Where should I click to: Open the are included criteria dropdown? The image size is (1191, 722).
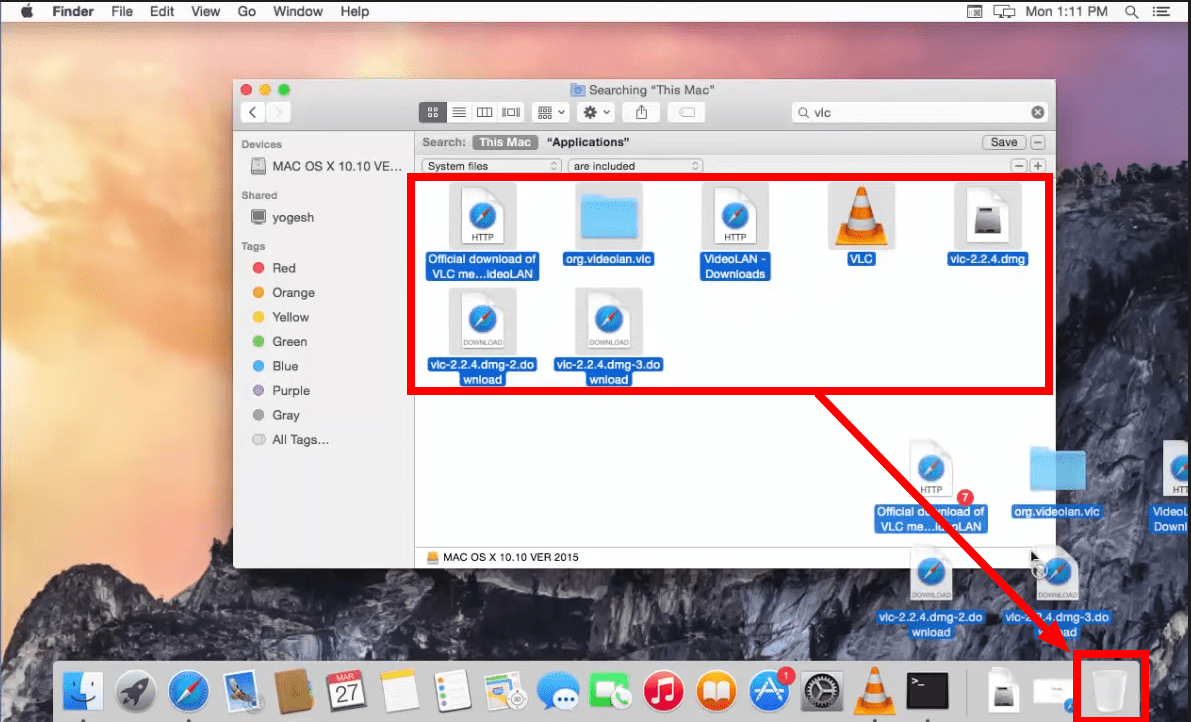(634, 166)
